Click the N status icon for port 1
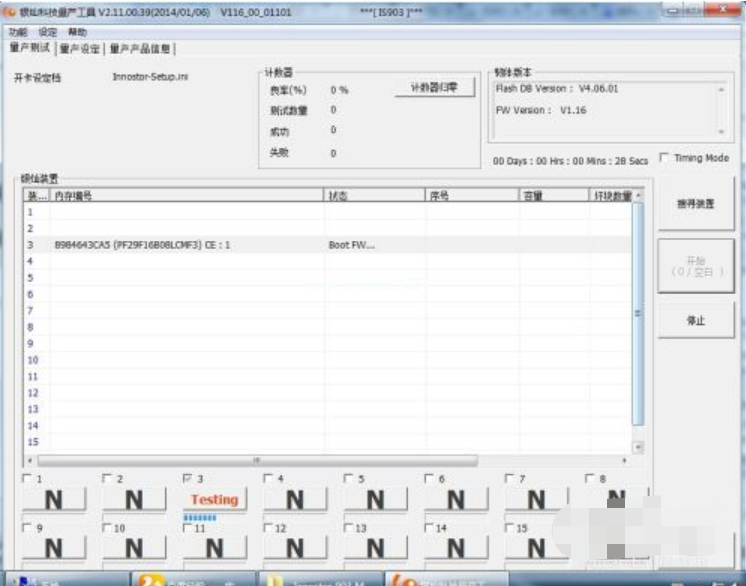 click(x=53, y=499)
